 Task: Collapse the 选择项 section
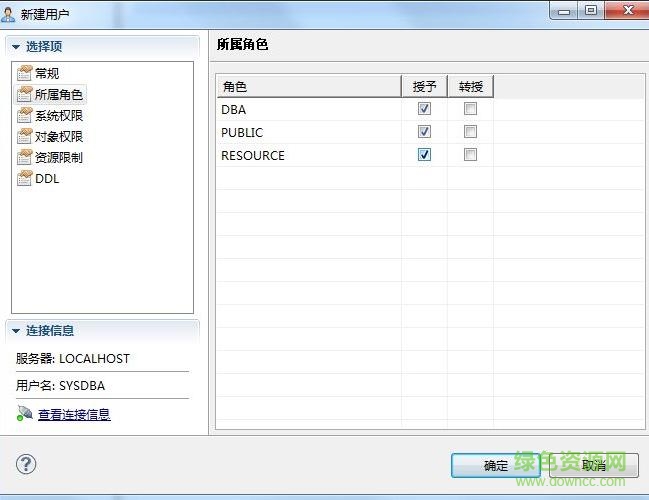pos(16,47)
